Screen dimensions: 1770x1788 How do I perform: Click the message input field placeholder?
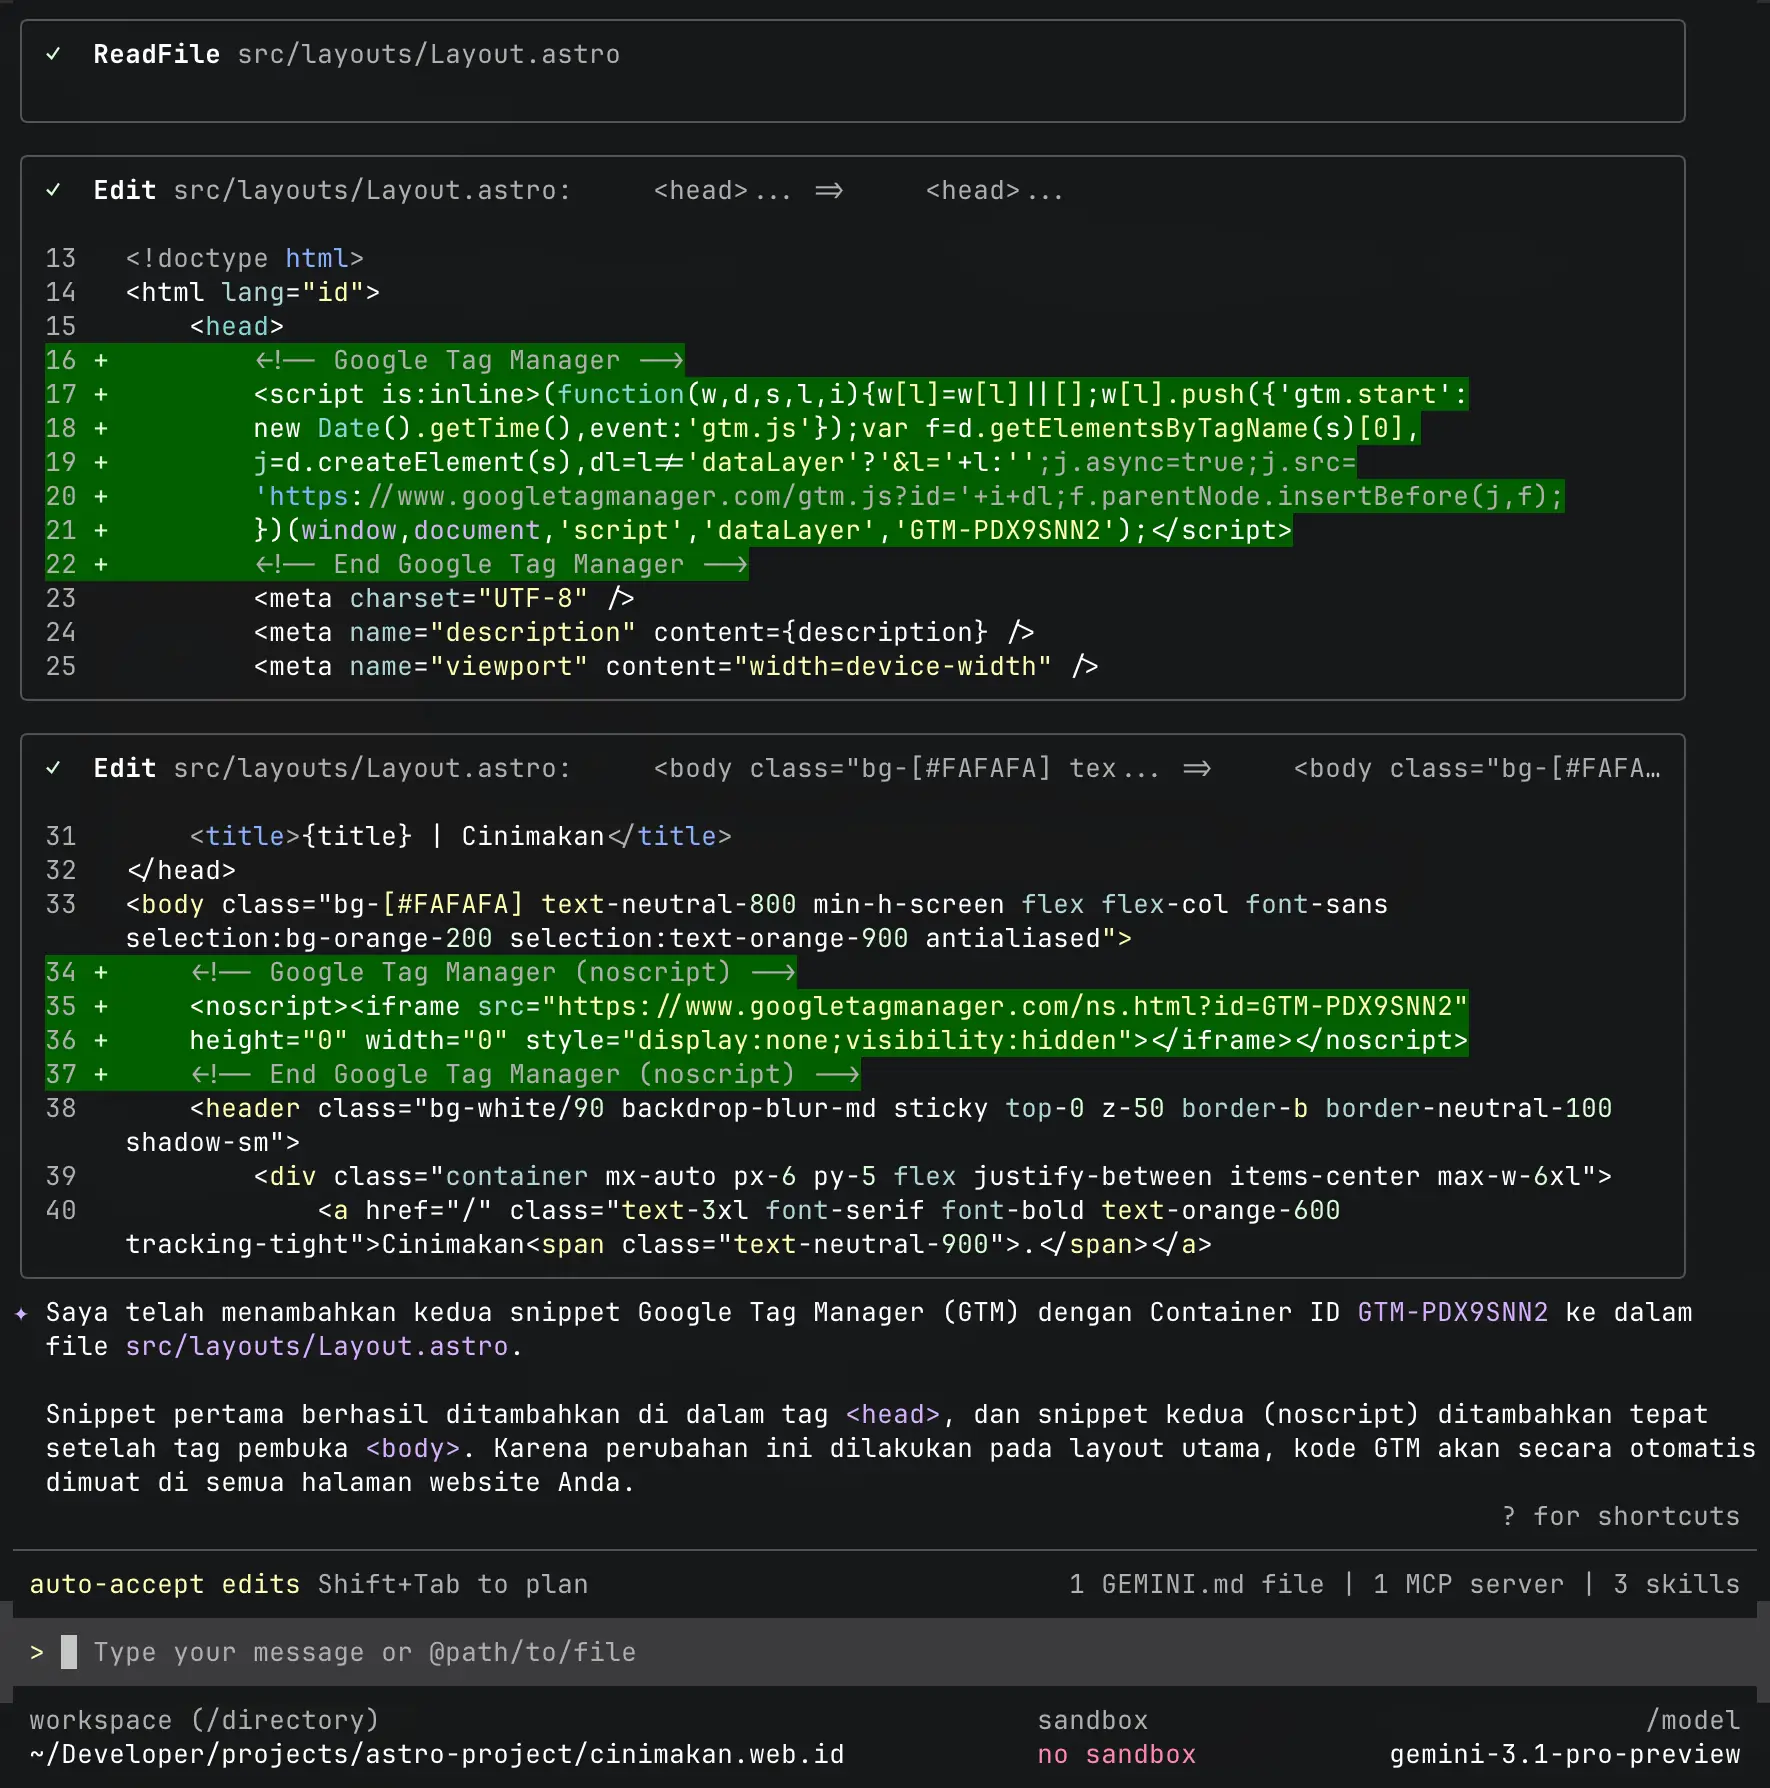pyautogui.click(x=364, y=1652)
